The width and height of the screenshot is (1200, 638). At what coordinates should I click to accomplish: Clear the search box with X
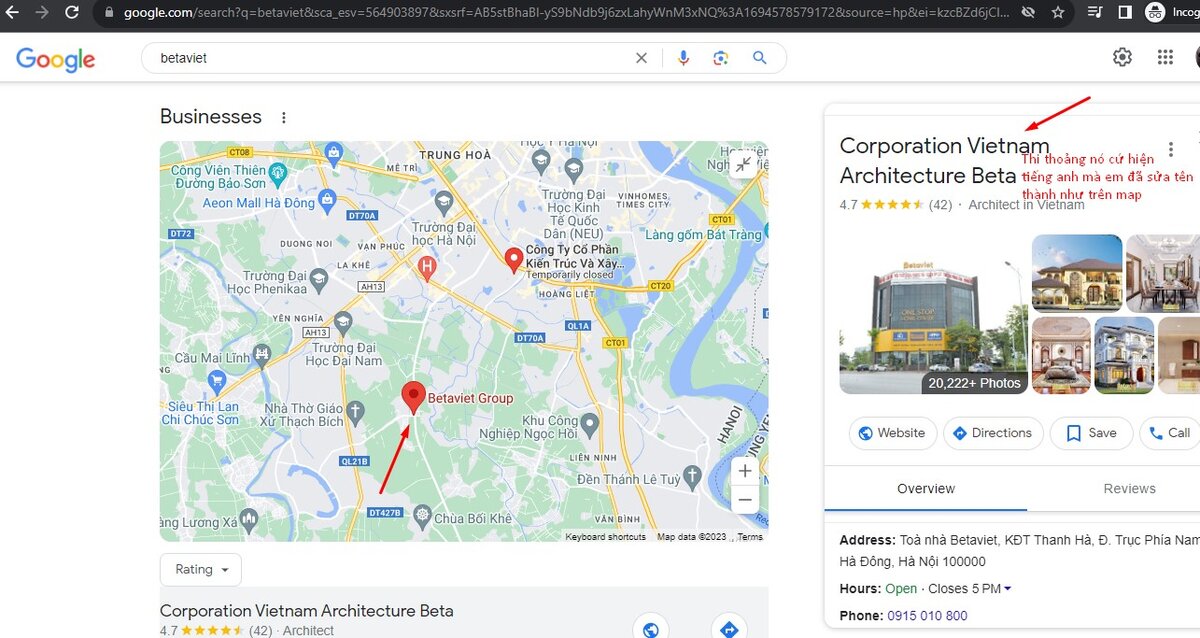pyautogui.click(x=641, y=58)
